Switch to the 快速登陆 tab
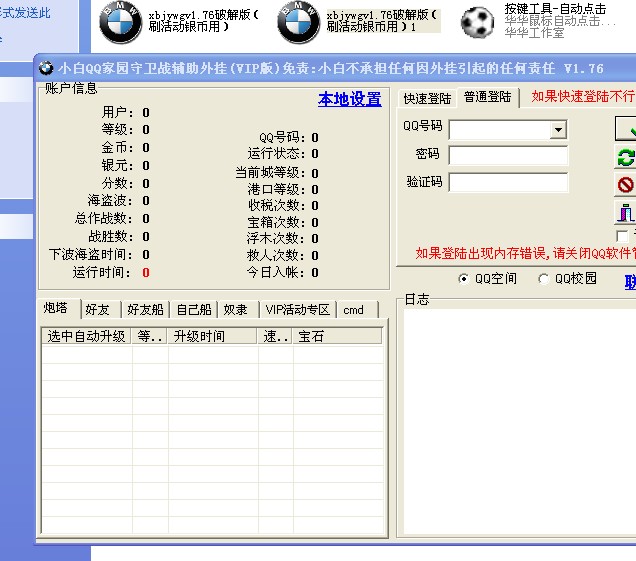 (x=427, y=98)
